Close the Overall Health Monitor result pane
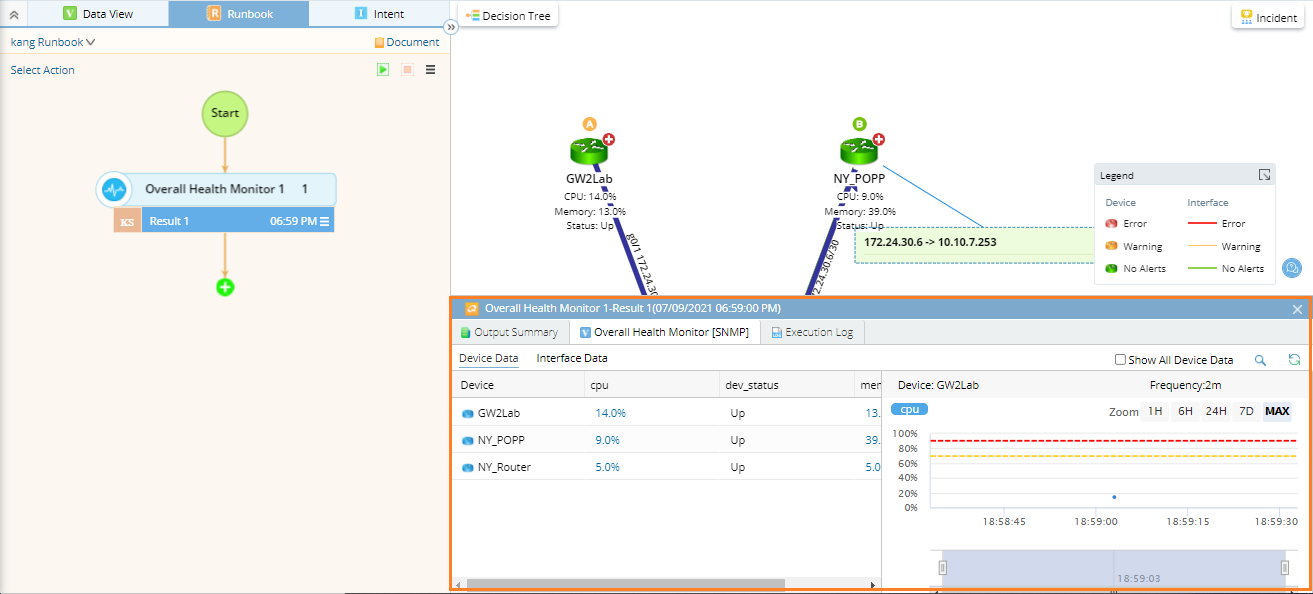The height and width of the screenshot is (594, 1313). point(1297,309)
